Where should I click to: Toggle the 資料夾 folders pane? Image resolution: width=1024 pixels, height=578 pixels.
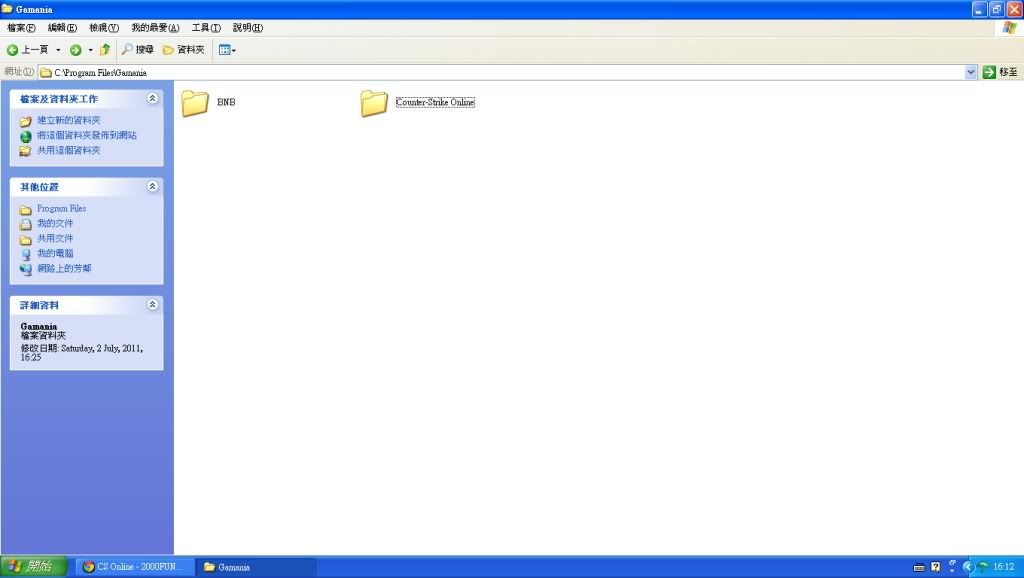pyautogui.click(x=184, y=50)
